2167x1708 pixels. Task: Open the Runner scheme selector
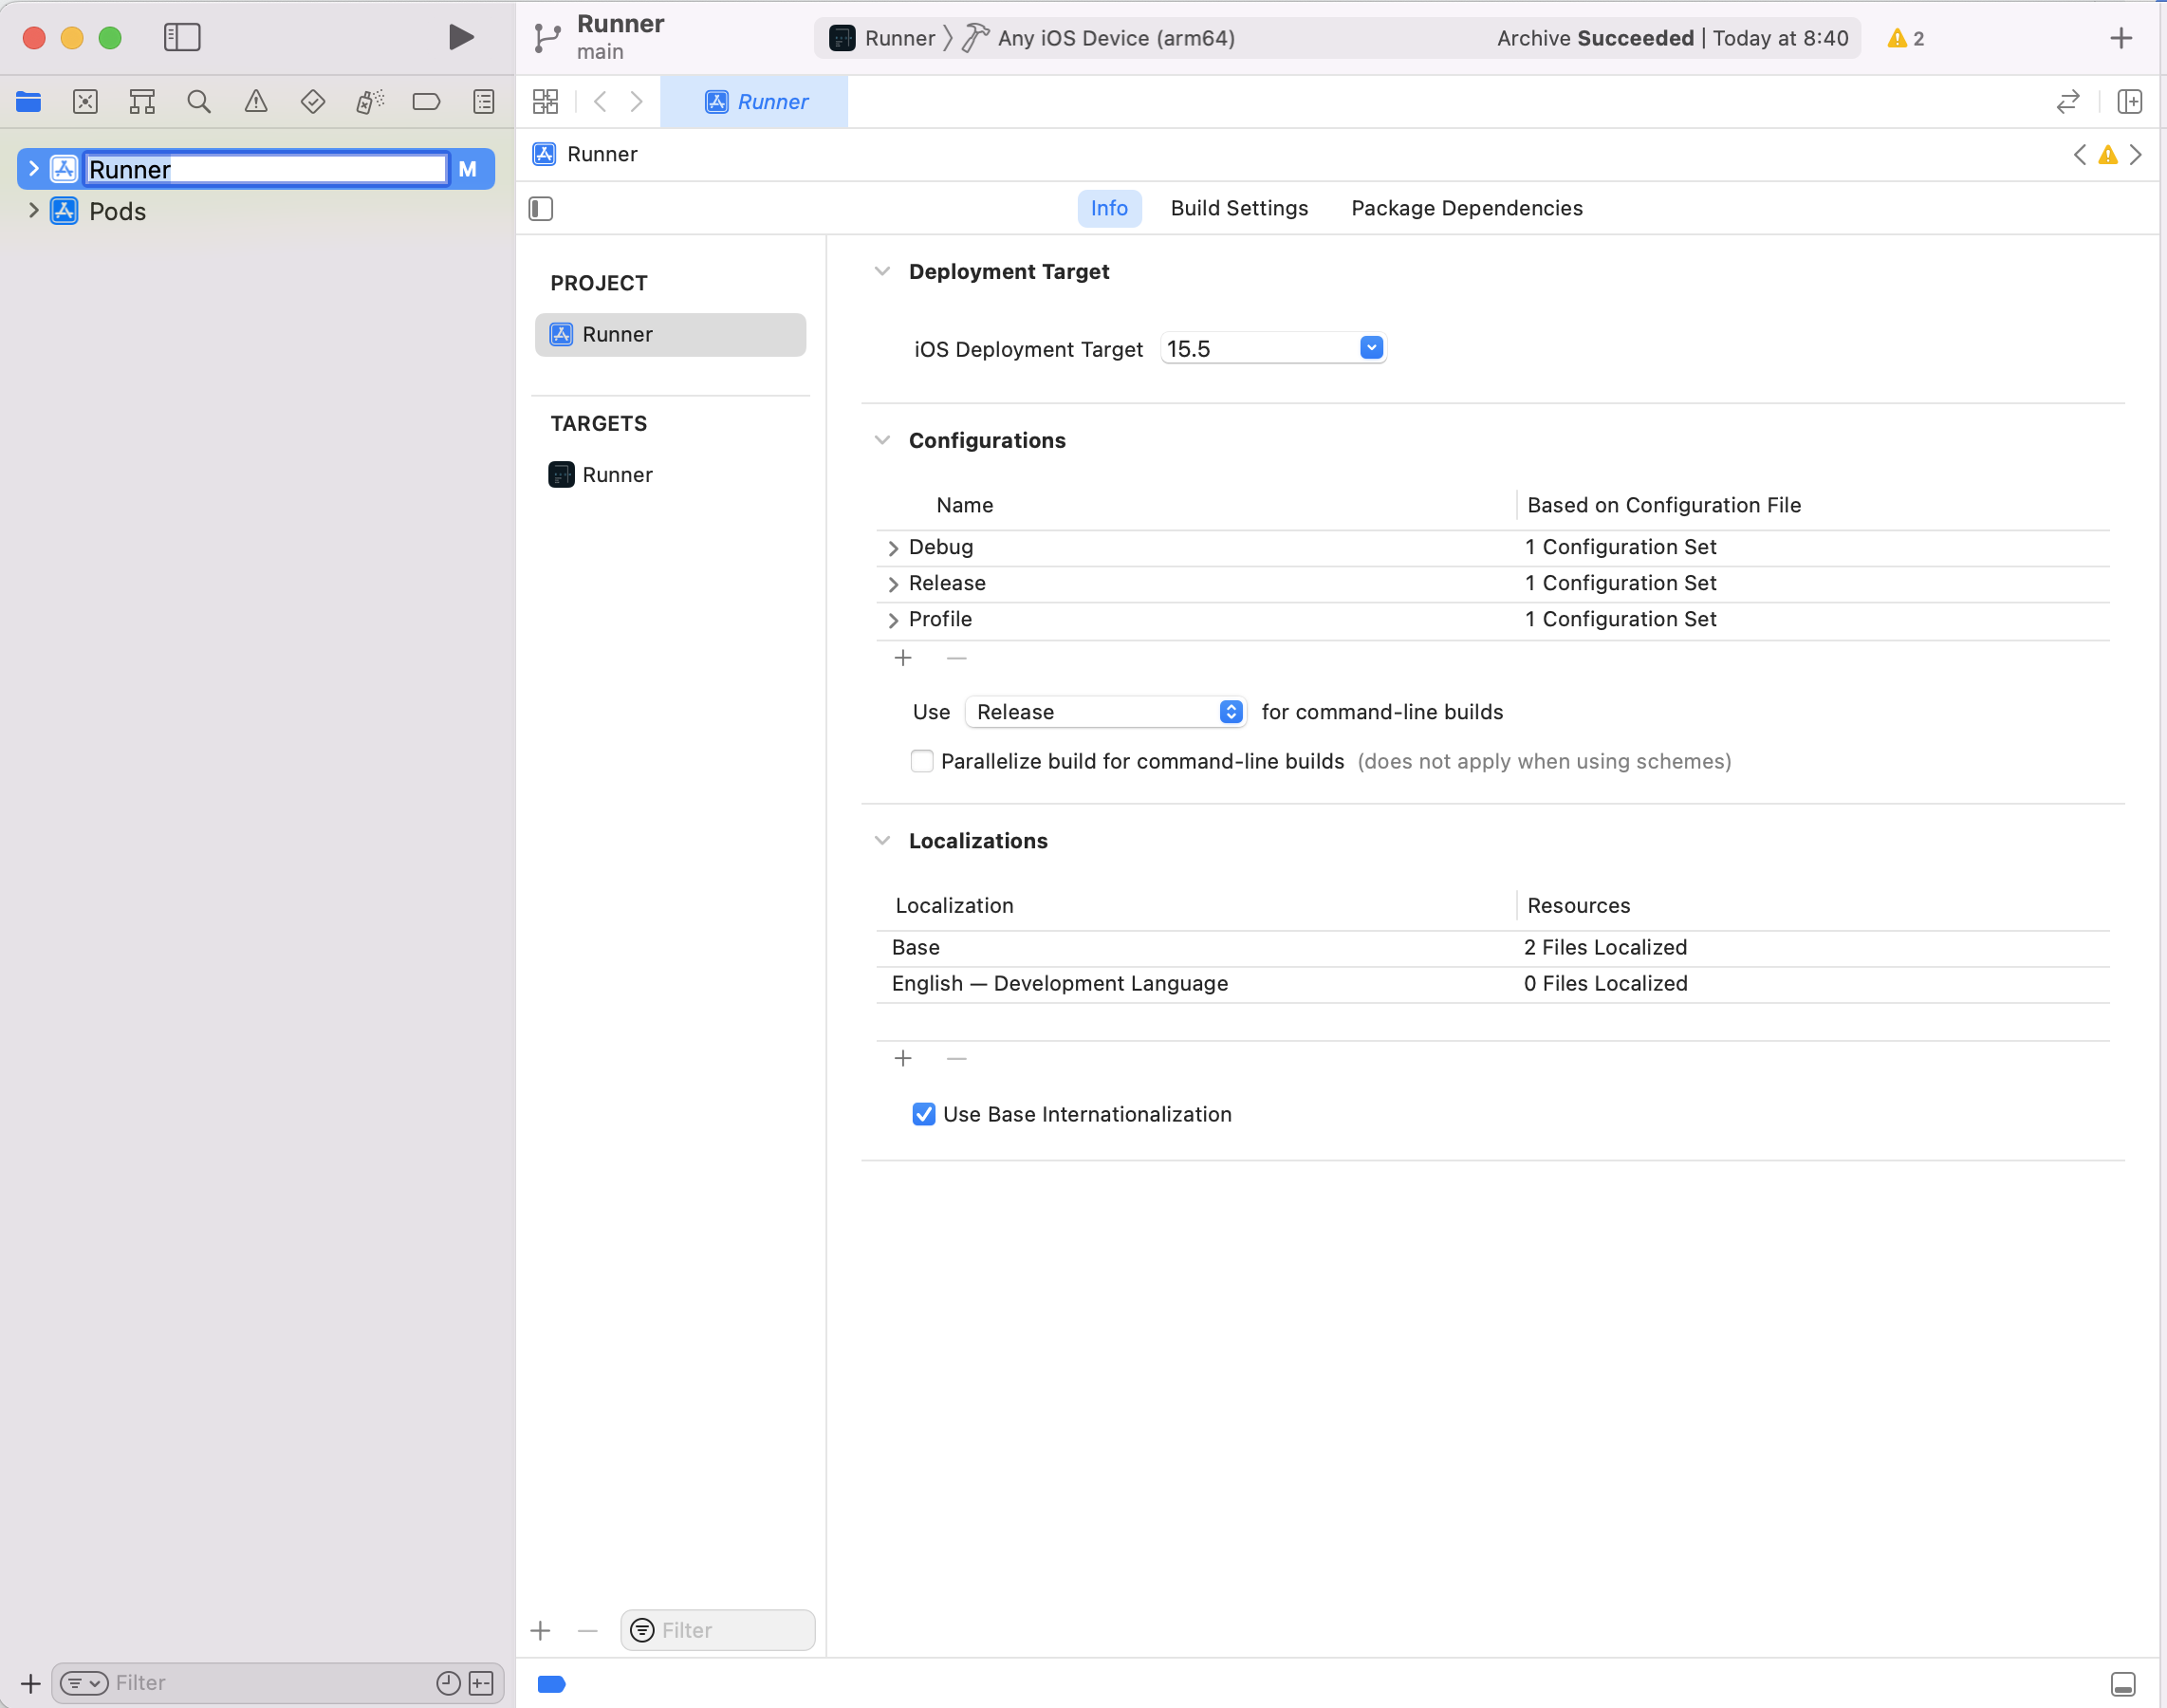(x=883, y=38)
